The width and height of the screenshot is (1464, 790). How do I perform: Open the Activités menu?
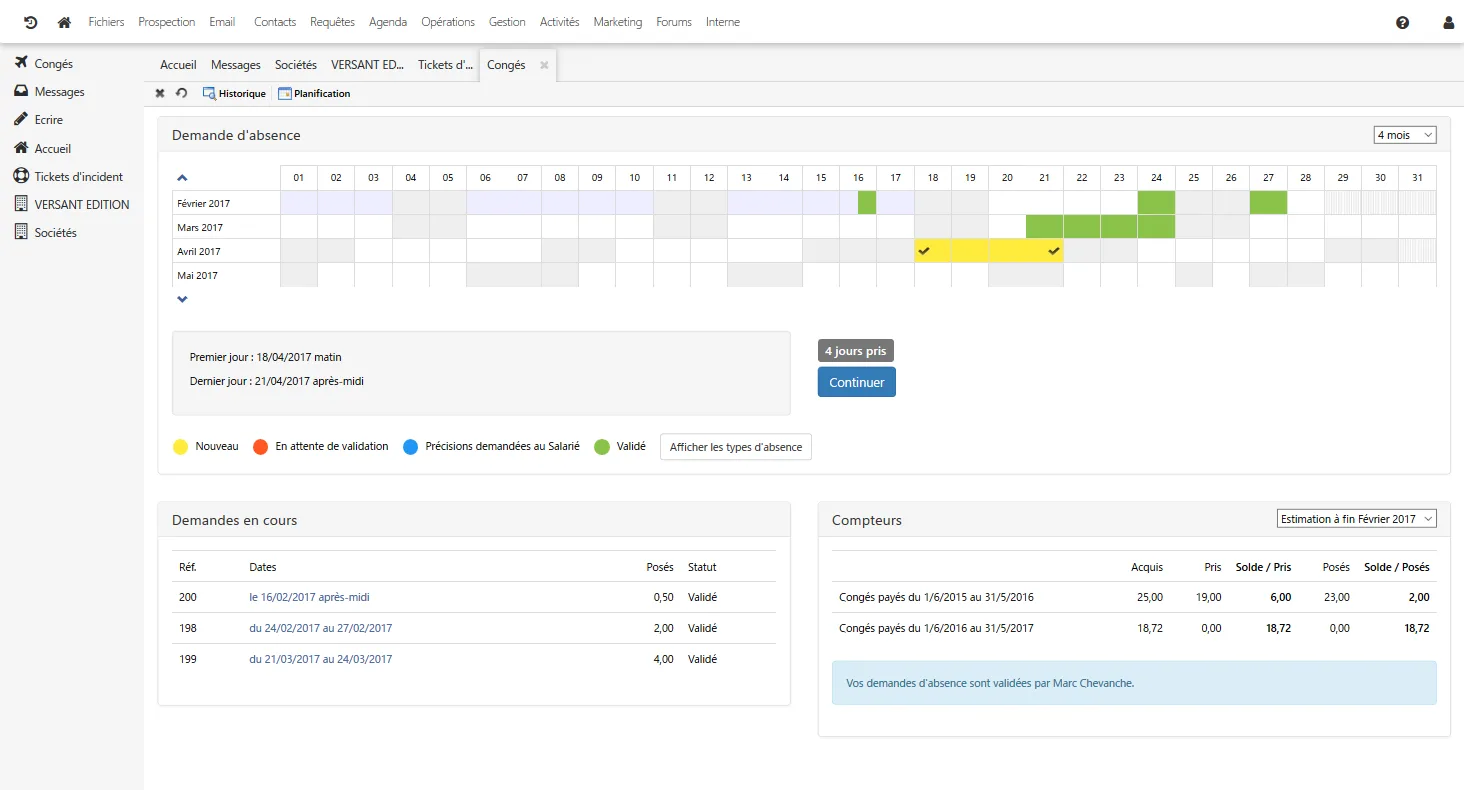click(x=559, y=22)
